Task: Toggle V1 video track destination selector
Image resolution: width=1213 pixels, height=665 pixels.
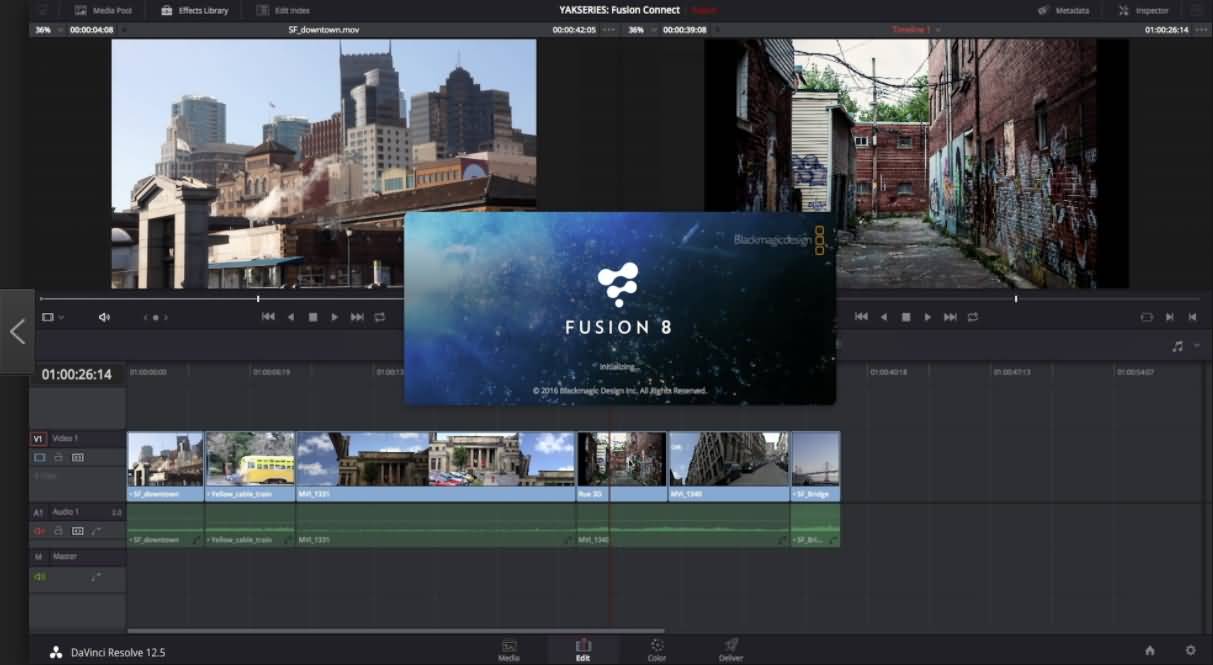Action: [x=39, y=439]
